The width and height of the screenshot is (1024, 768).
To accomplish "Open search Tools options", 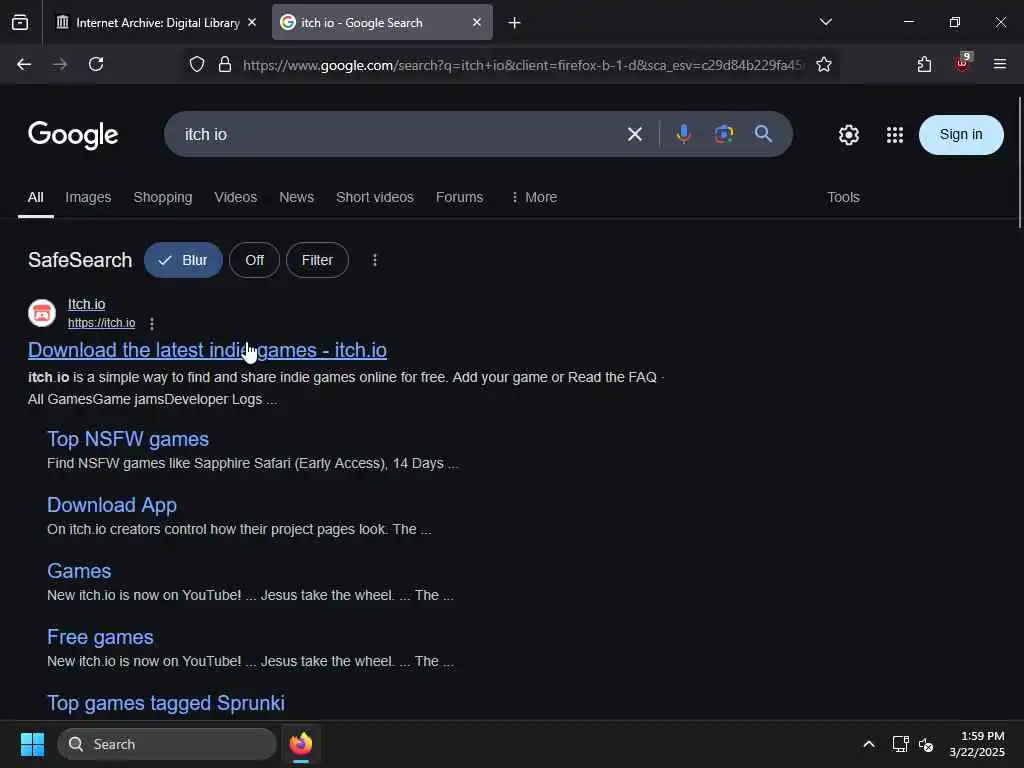I will pyautogui.click(x=843, y=197).
